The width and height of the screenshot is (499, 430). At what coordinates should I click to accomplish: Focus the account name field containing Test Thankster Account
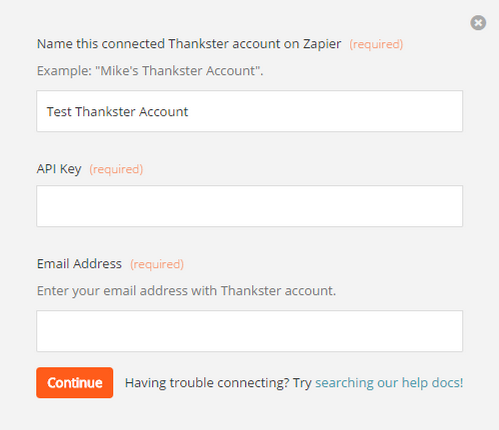point(249,111)
